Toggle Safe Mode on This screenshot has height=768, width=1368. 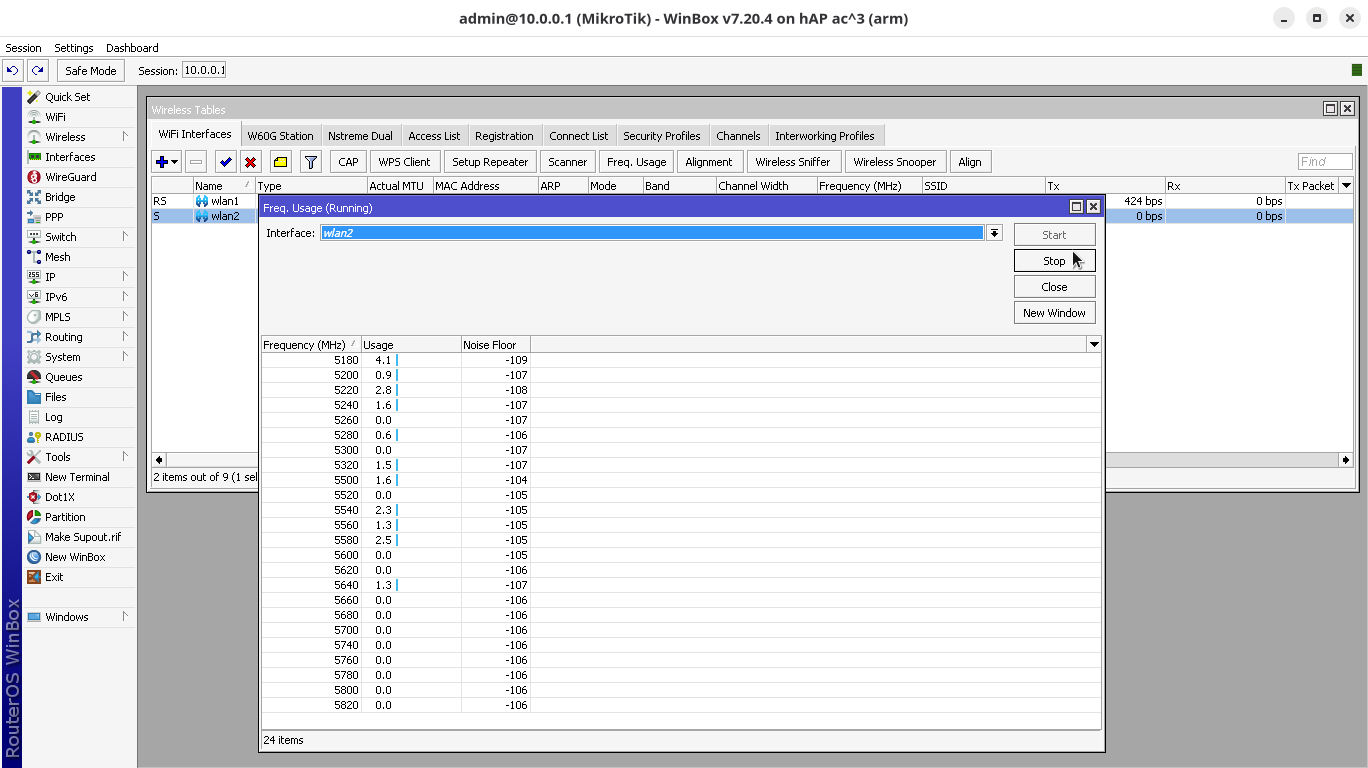(x=90, y=71)
